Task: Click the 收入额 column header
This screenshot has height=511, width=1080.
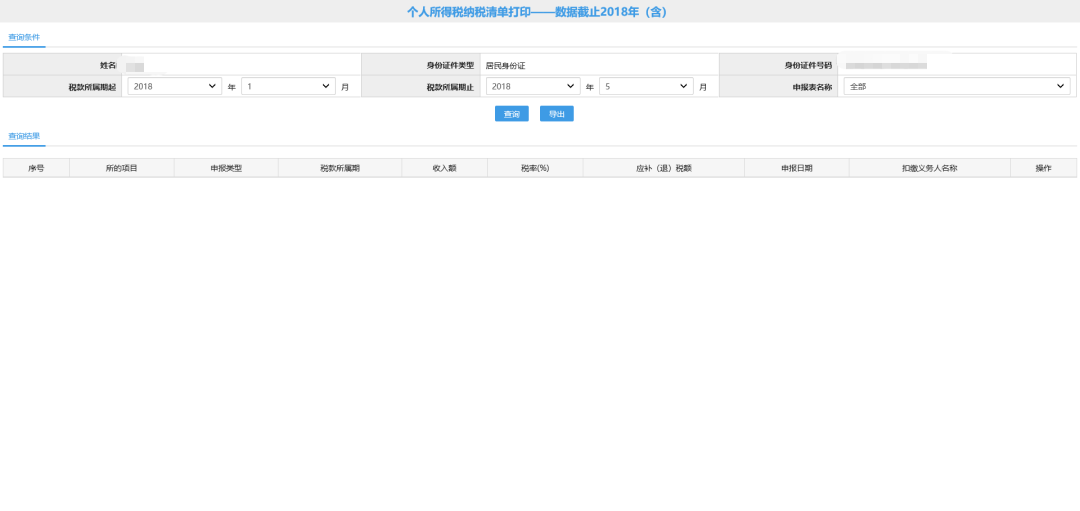Action: [444, 168]
